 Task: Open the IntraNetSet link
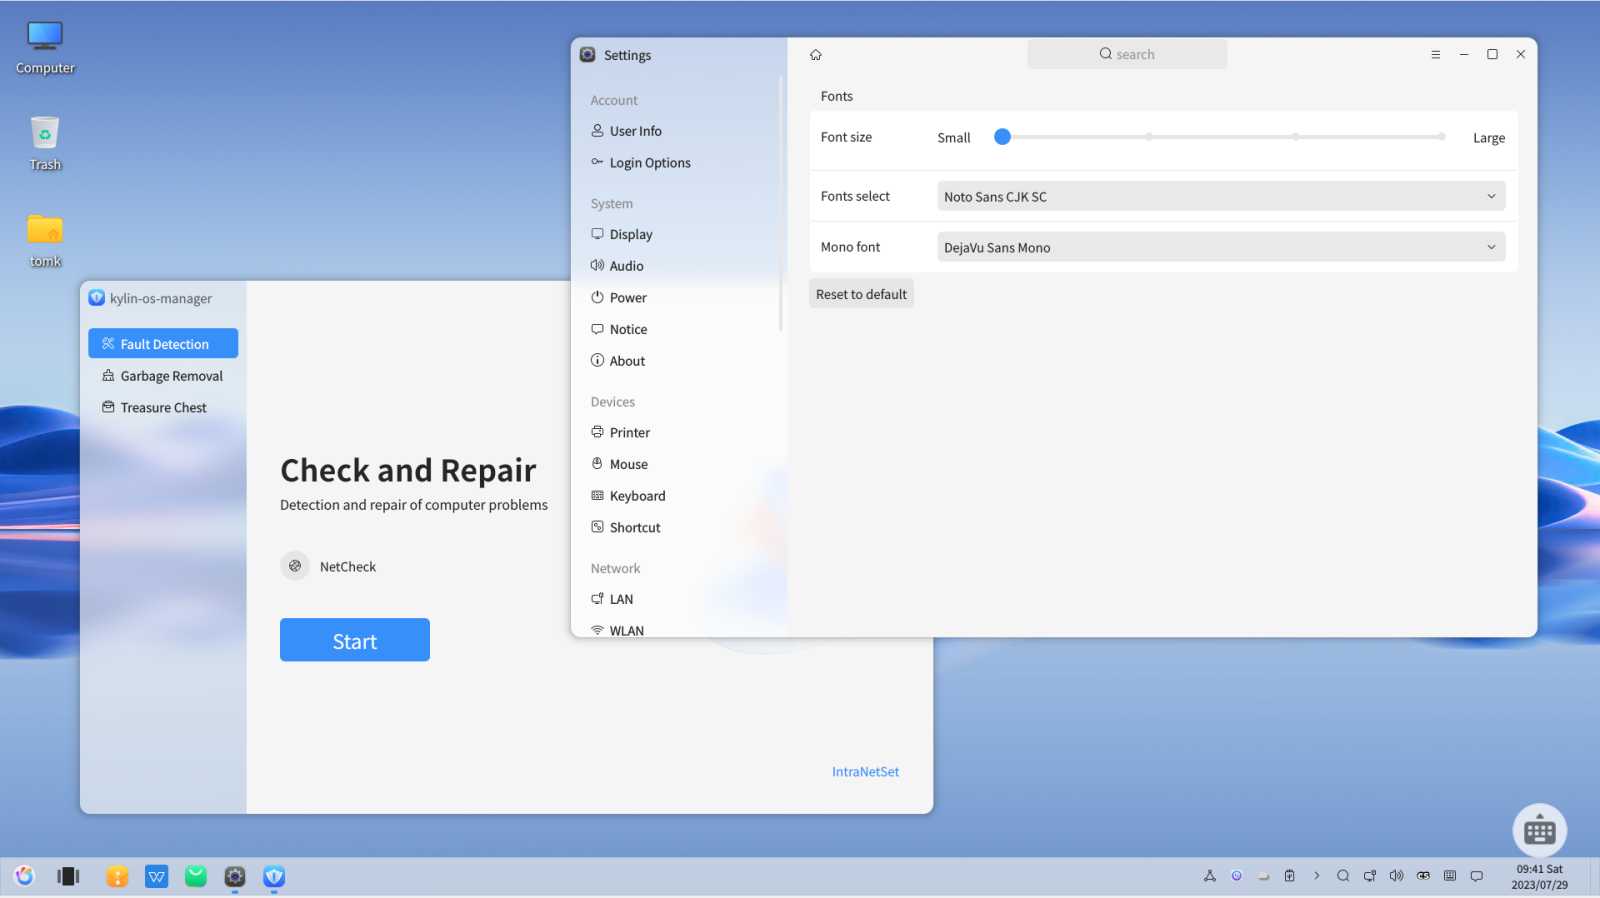point(865,772)
